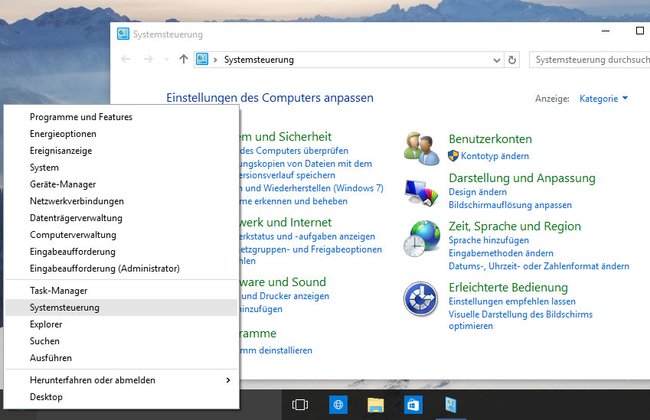Open Datenträgerverwaltung from the menu
The width and height of the screenshot is (650, 420).
122,218
